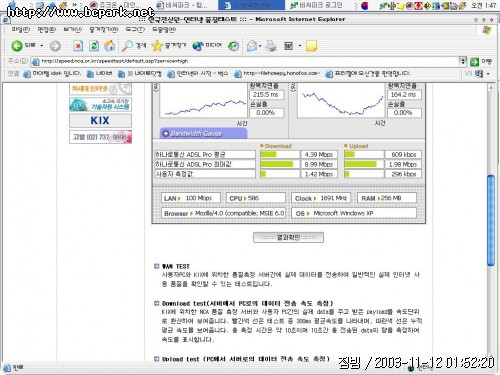
Task: Click the magnifying glass Search icon
Action: tap(127, 46)
